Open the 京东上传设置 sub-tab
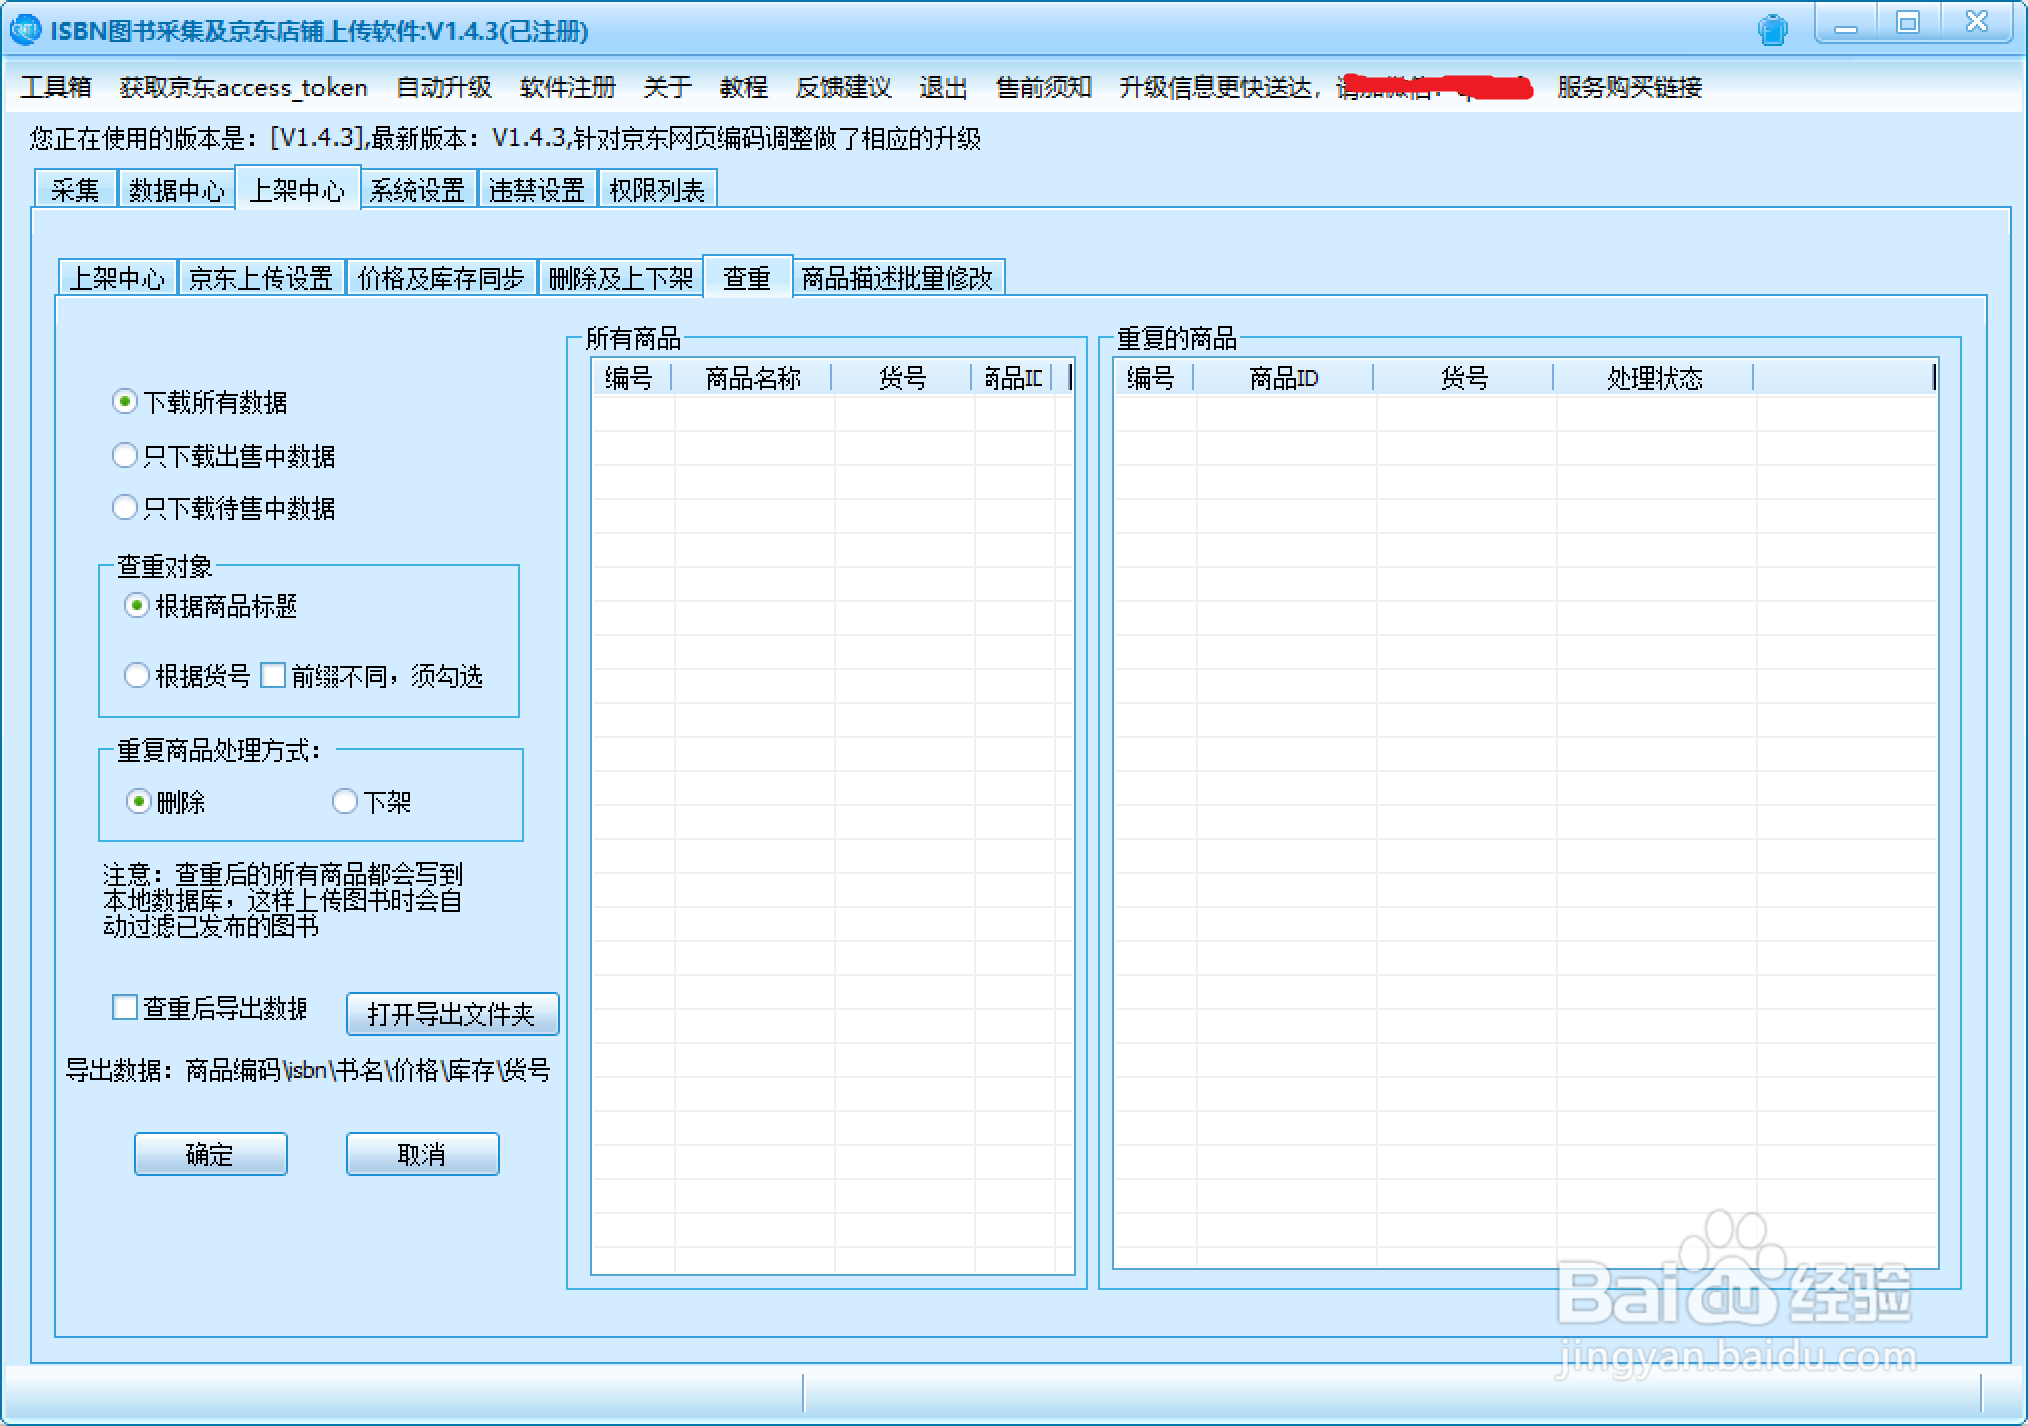 click(x=260, y=278)
